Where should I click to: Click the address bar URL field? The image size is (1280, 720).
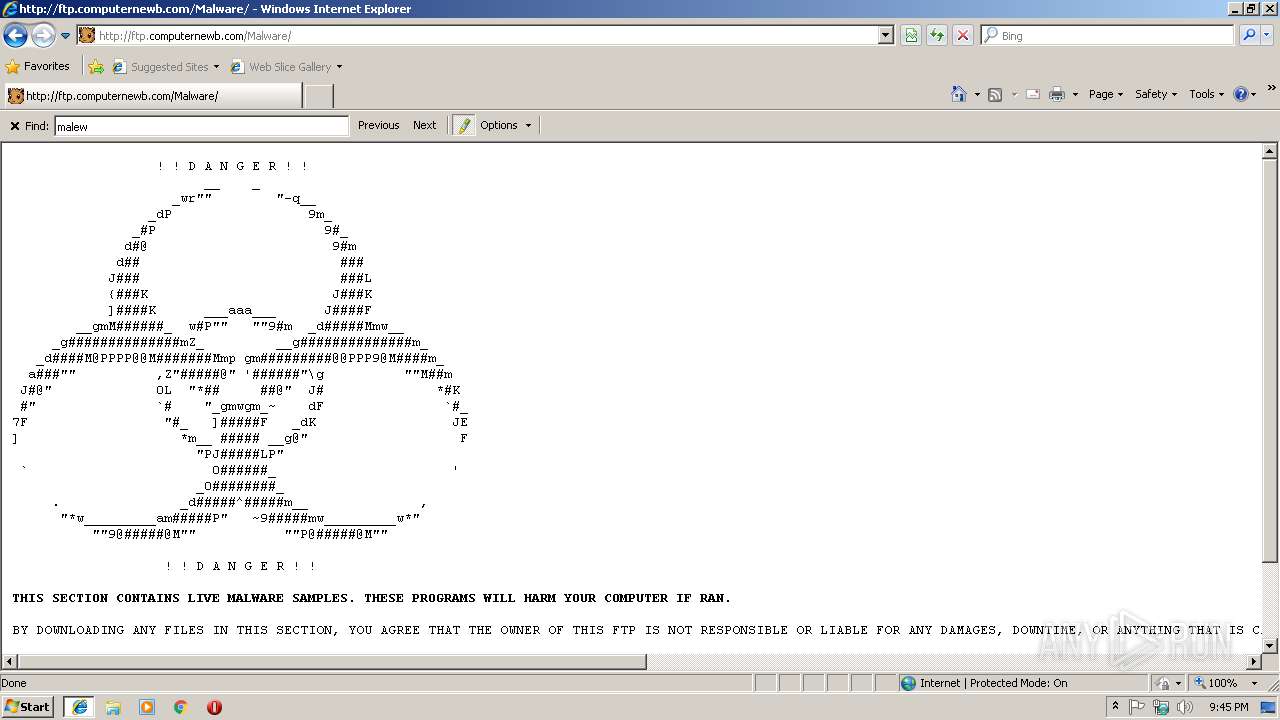(487, 36)
